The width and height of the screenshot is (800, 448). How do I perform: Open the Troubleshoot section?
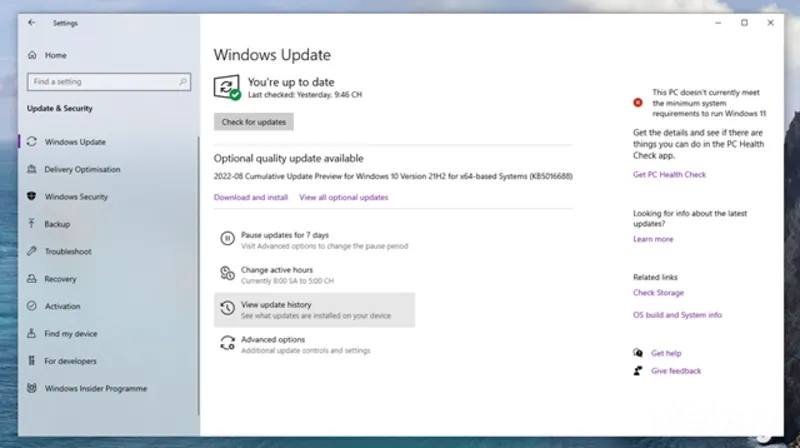[68, 252]
